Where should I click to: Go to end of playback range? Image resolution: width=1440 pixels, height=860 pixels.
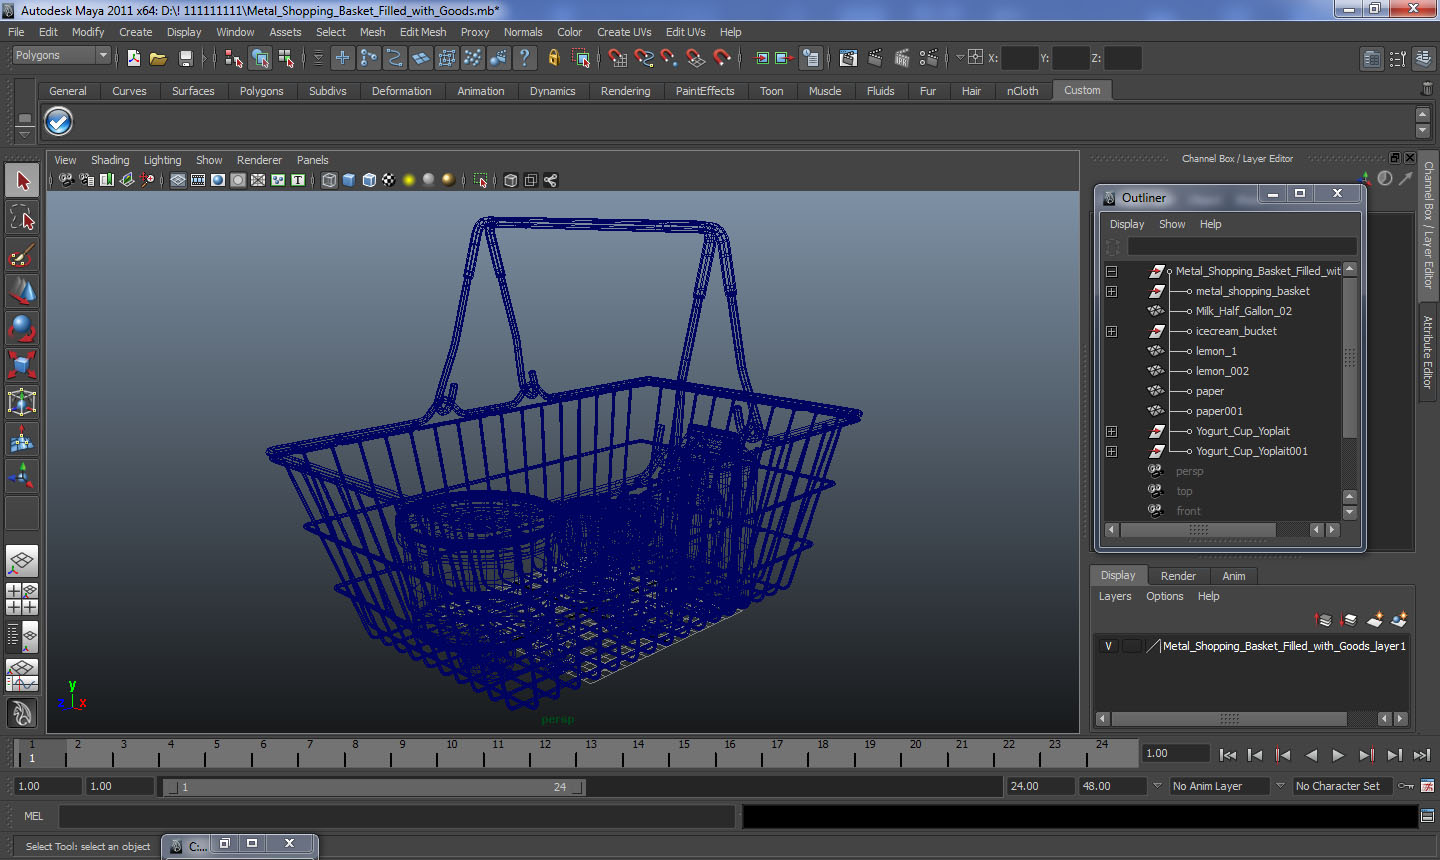coord(1421,755)
